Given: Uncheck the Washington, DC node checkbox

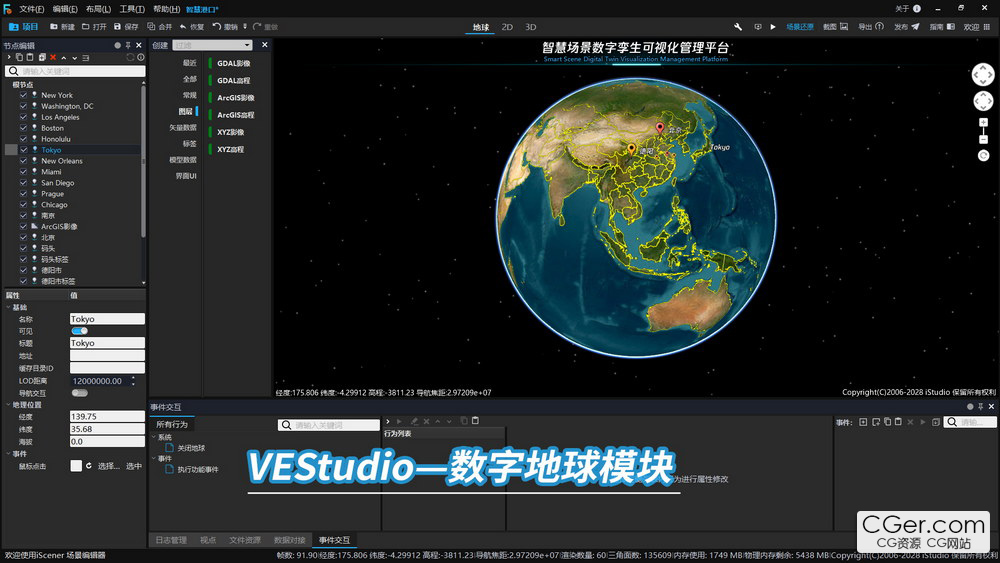Looking at the screenshot, I should [x=24, y=106].
